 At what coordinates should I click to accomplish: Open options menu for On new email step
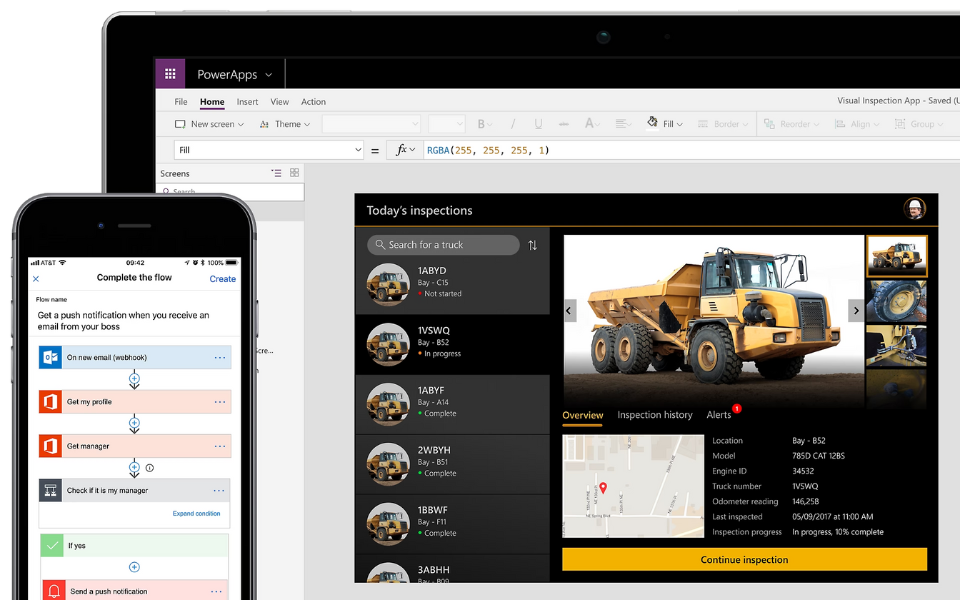220,358
